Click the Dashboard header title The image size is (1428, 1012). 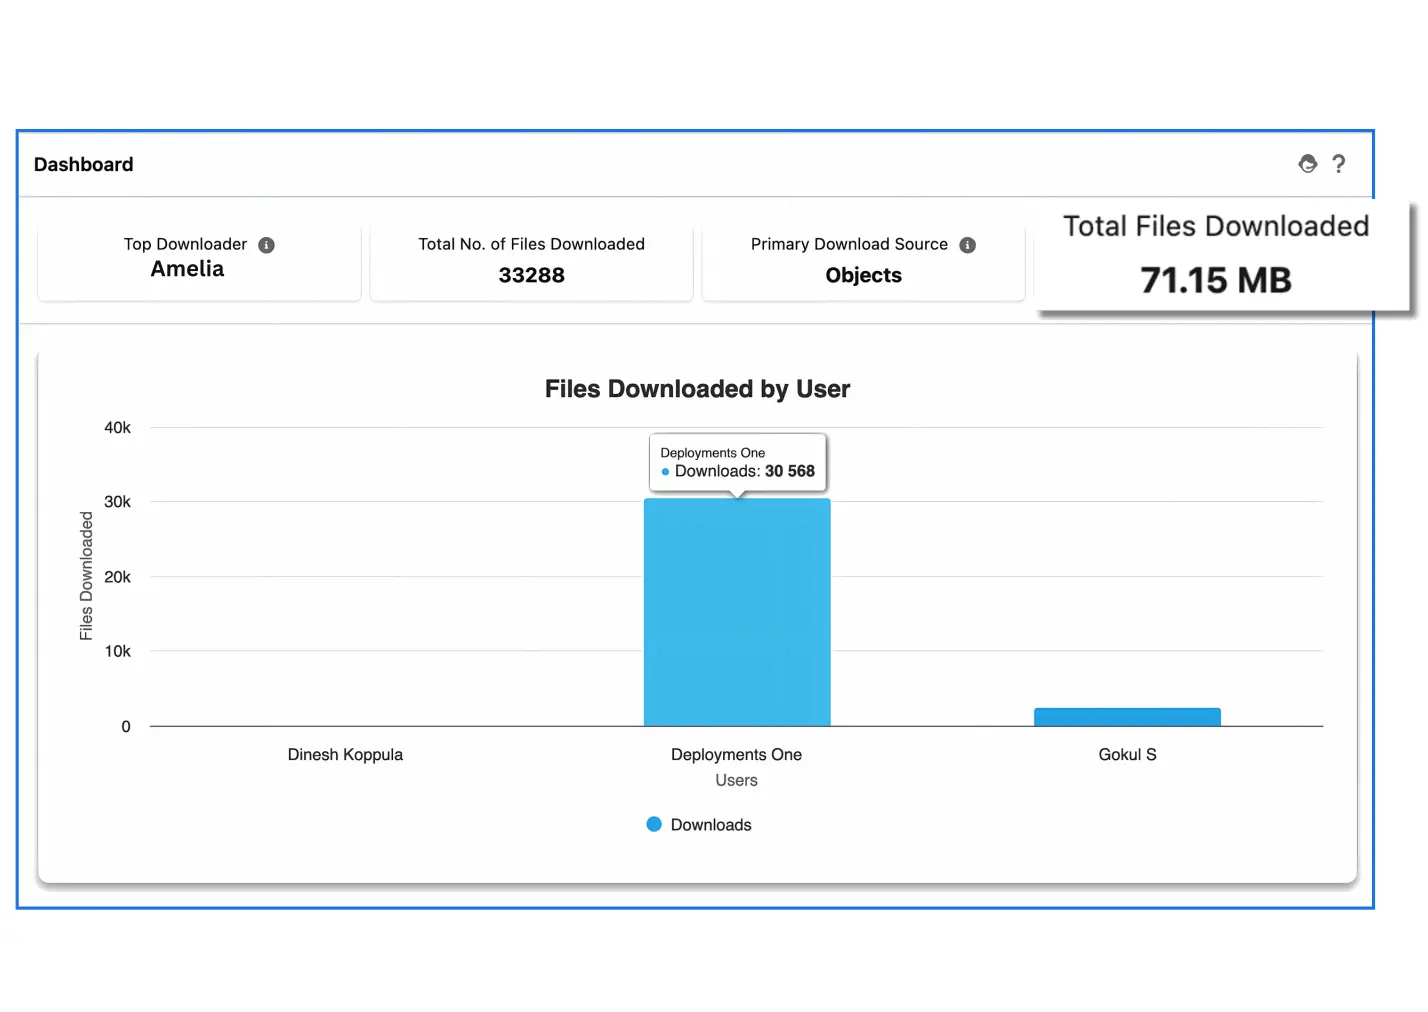pos(84,165)
